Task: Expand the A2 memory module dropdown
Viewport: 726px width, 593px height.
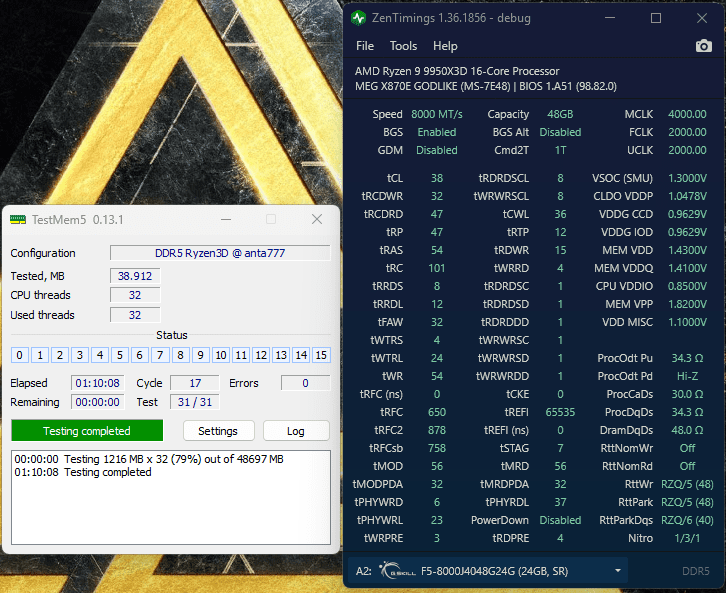Action: (x=618, y=571)
